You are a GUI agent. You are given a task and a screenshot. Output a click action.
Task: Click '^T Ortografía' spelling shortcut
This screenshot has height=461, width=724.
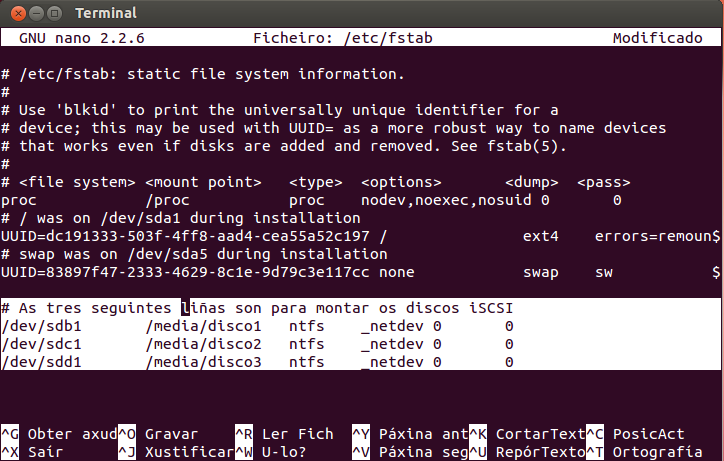coord(644,452)
